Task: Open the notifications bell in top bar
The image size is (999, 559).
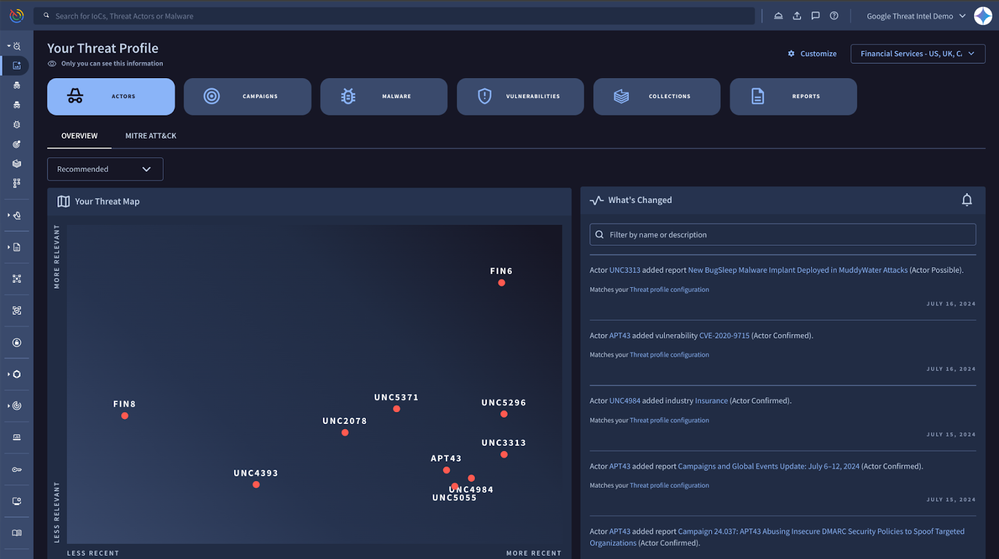Action: pos(778,16)
